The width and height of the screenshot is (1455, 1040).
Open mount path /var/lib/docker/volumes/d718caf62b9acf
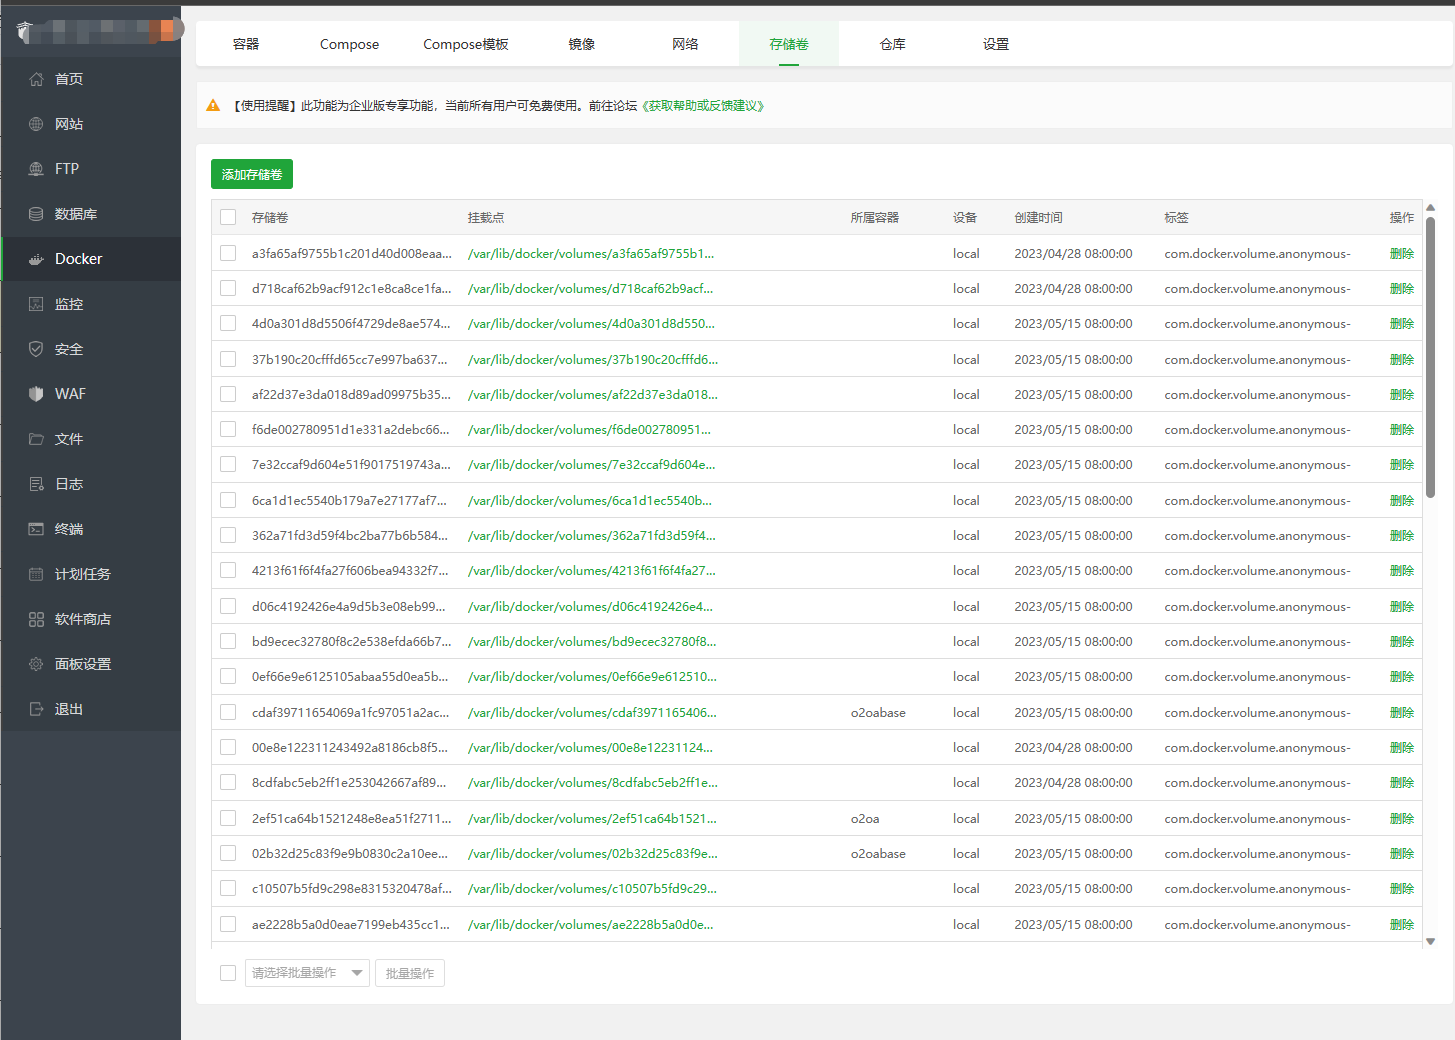click(591, 288)
